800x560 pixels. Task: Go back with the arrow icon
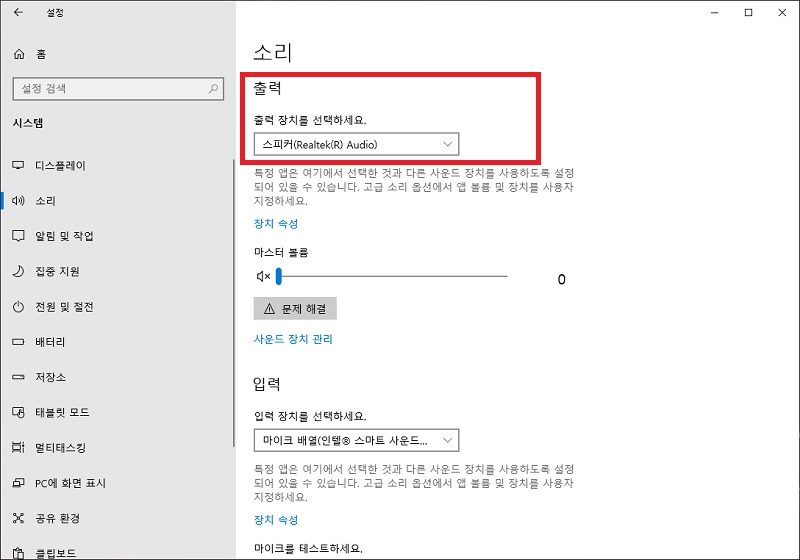18,12
